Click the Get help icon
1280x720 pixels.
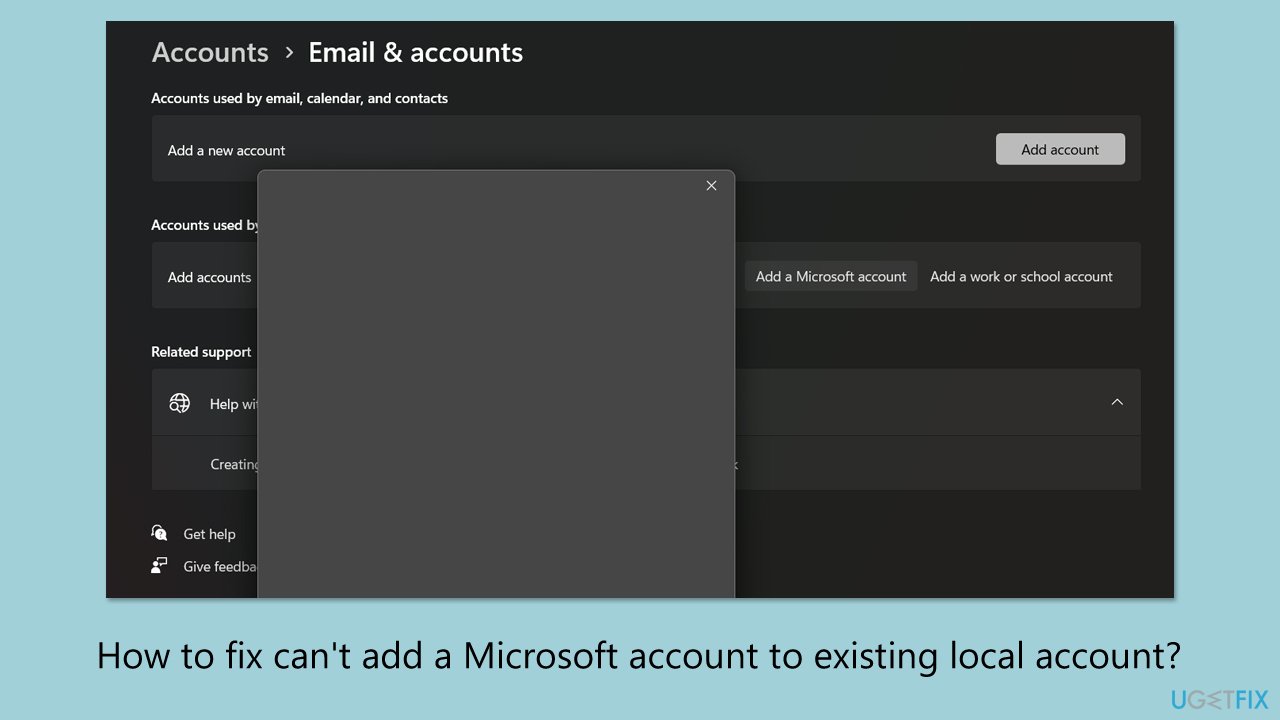coord(159,533)
